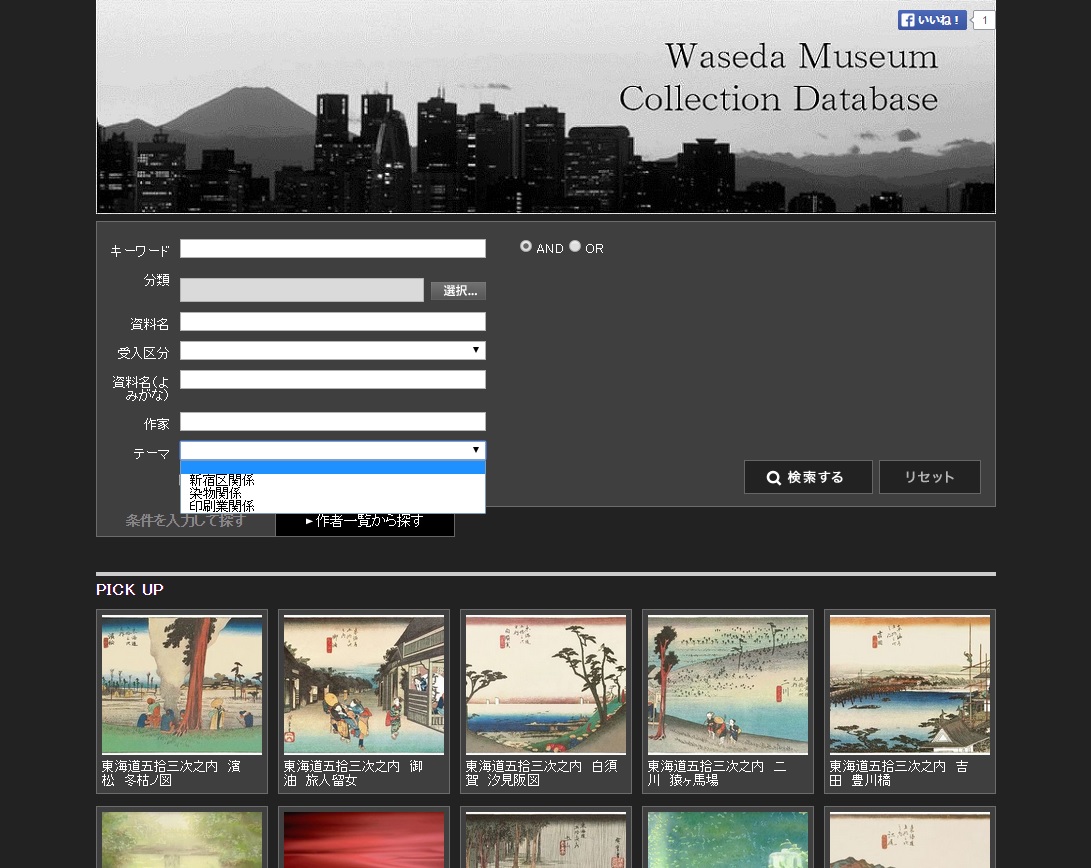The height and width of the screenshot is (868, 1091).
Task: Focus the 作家 artist input field
Action: pyautogui.click(x=333, y=421)
